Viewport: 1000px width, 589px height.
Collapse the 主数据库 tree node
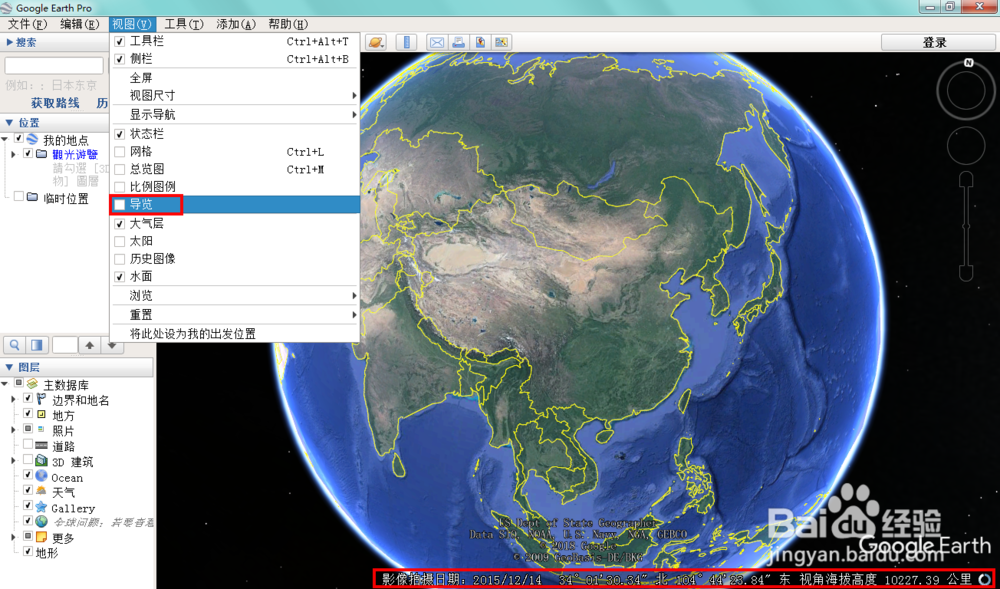[5, 384]
